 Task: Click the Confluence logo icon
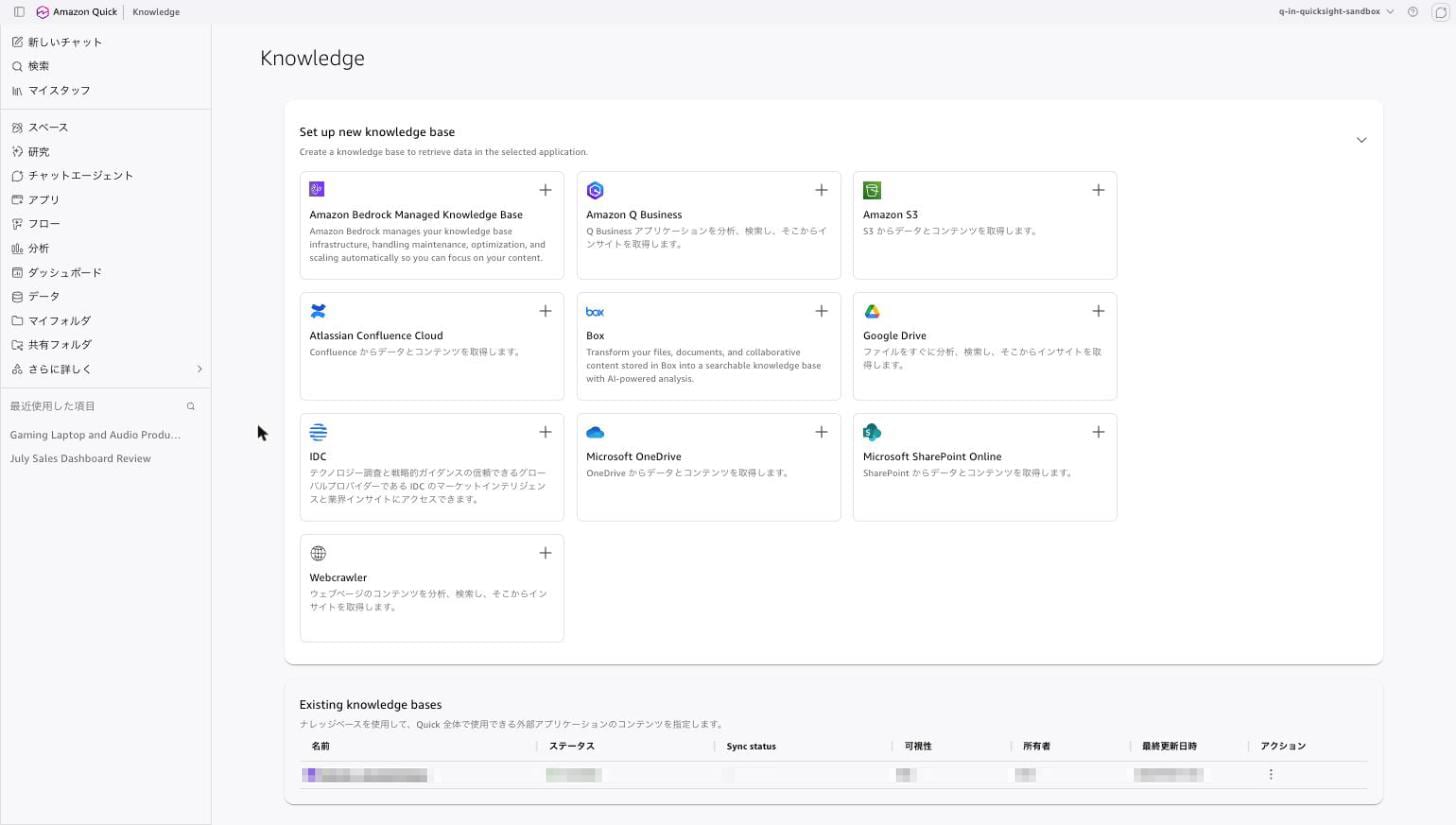[x=318, y=311]
